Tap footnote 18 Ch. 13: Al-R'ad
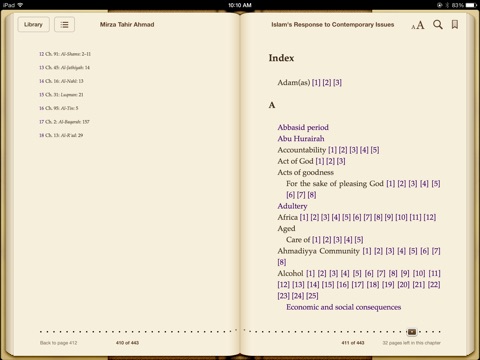Viewport: 480px width, 360px height. (x=61, y=135)
